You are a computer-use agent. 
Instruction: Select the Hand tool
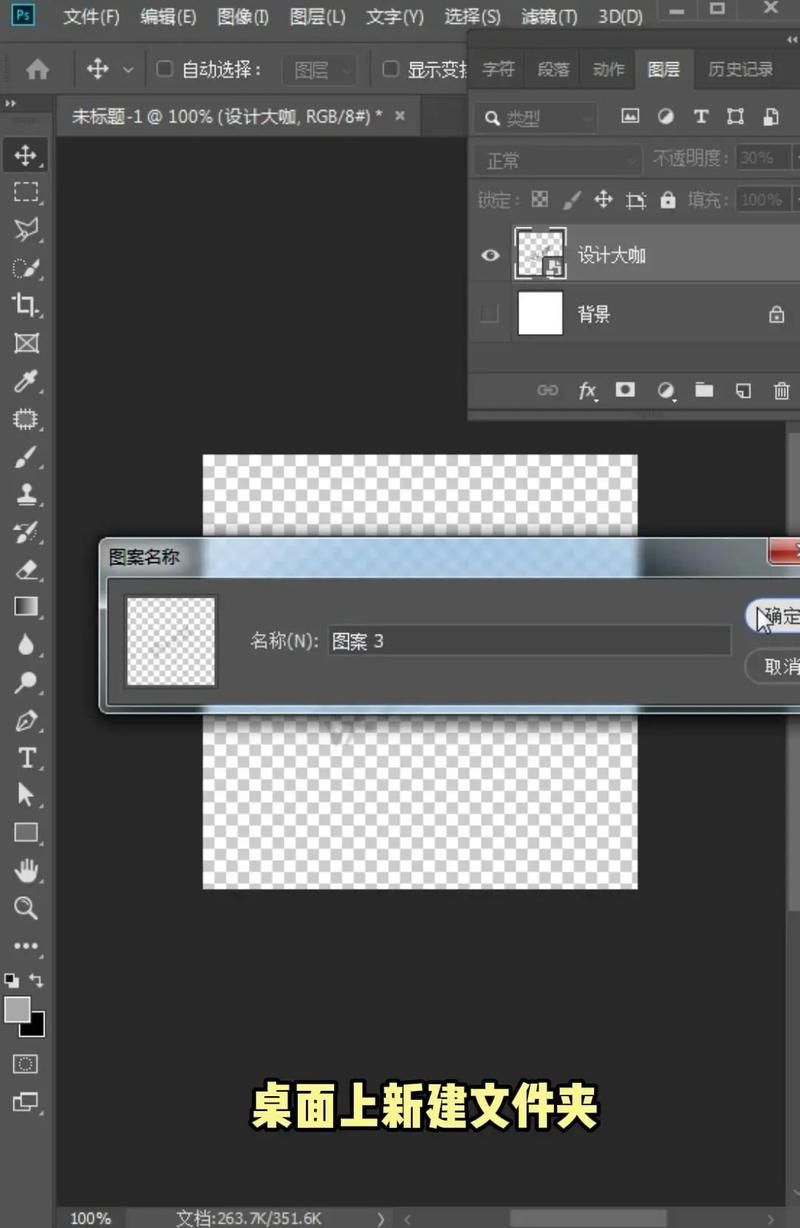[26, 870]
